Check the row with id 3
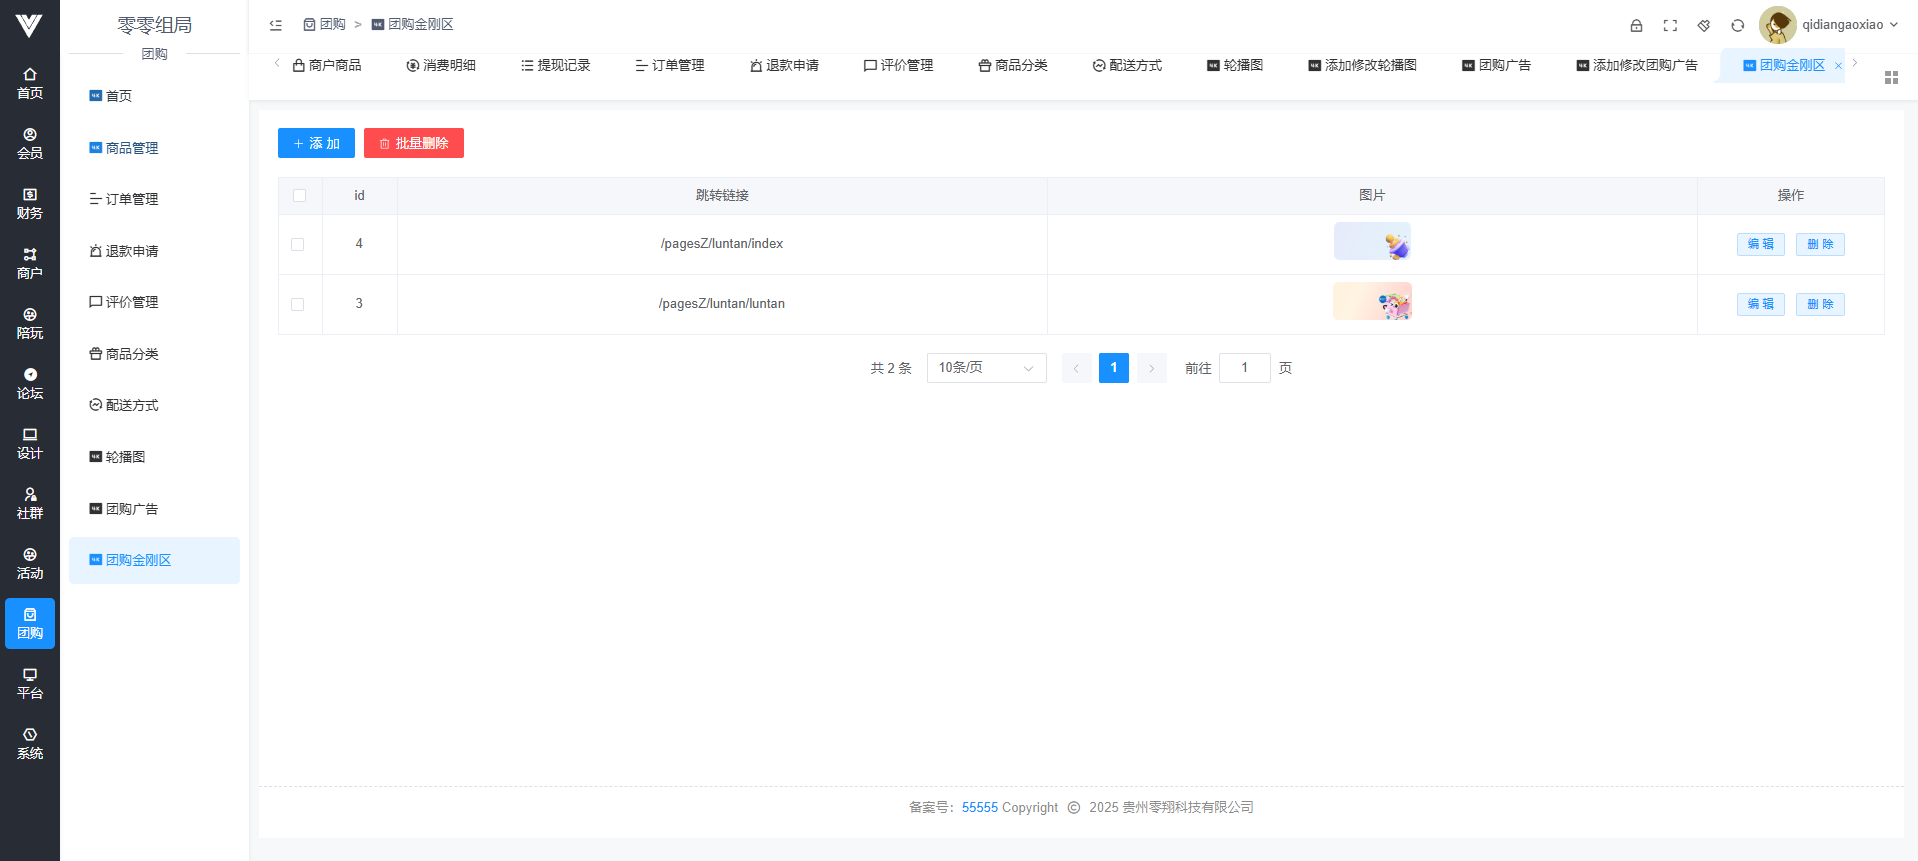This screenshot has width=1918, height=861. point(298,304)
